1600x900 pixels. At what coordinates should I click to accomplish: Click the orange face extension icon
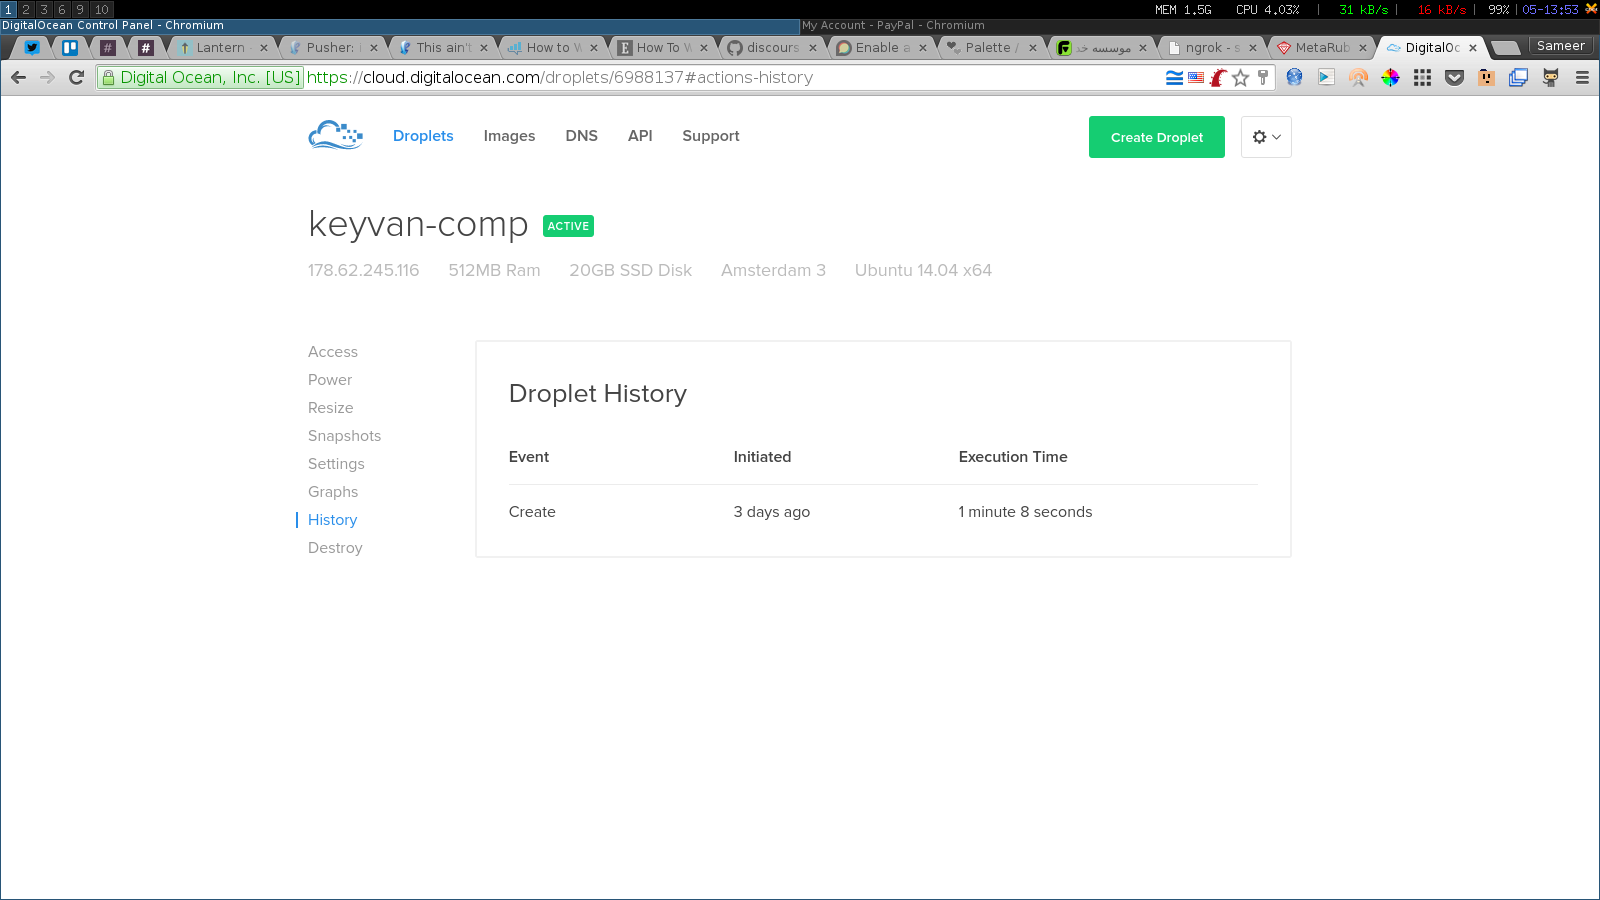coord(1486,77)
